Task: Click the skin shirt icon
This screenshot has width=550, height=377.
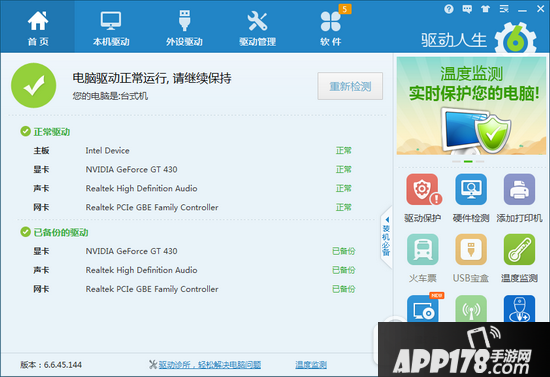Action: [485, 9]
